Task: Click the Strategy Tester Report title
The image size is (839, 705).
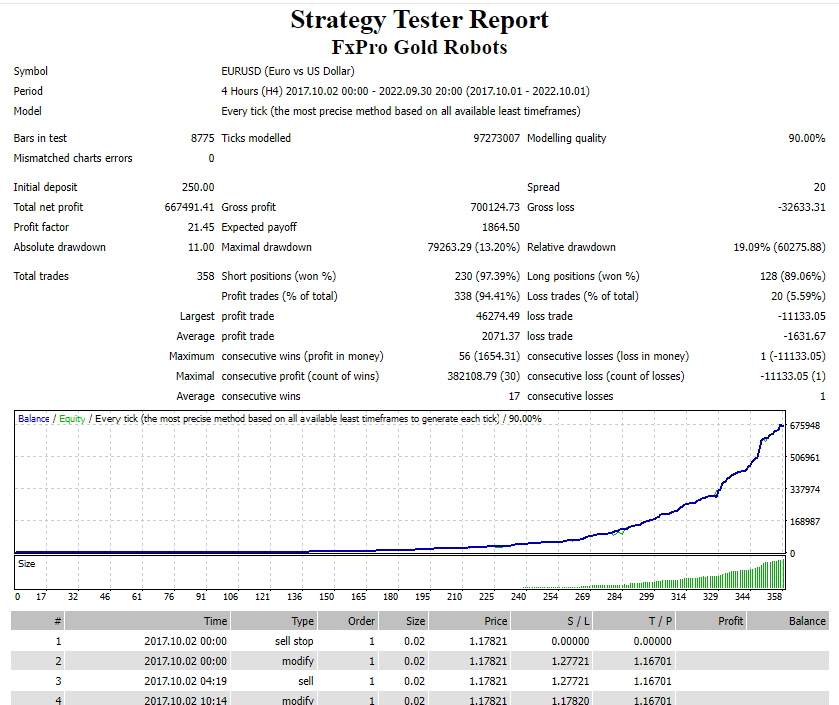Action: click(x=420, y=20)
